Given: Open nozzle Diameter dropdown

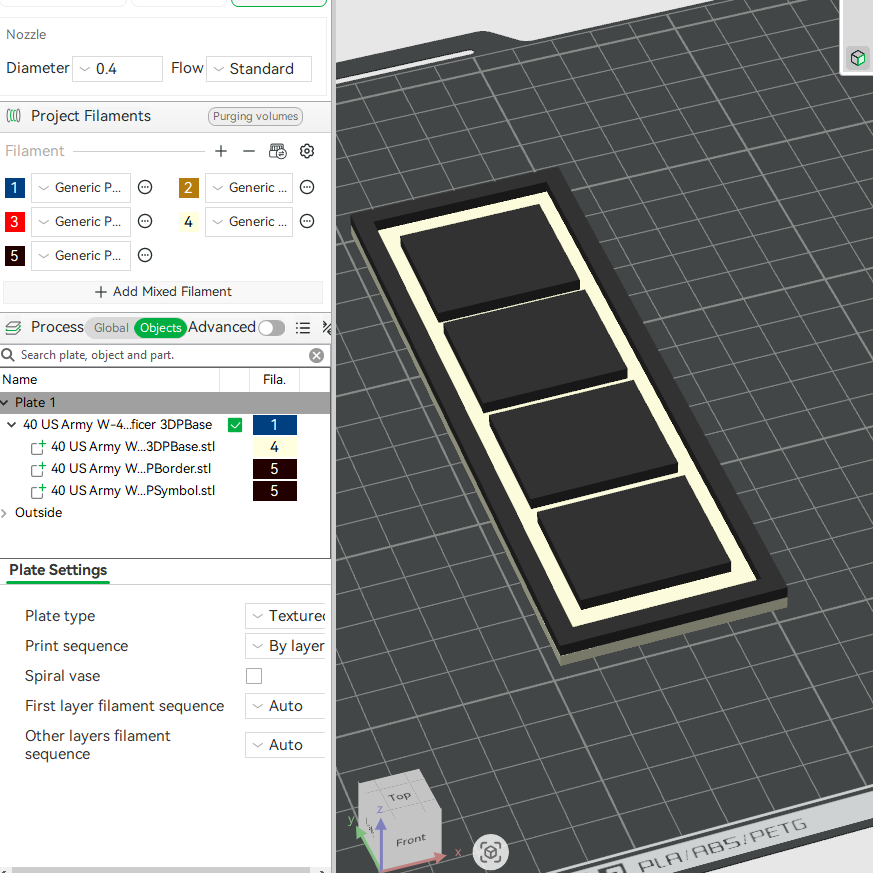Looking at the screenshot, I should click(x=117, y=68).
